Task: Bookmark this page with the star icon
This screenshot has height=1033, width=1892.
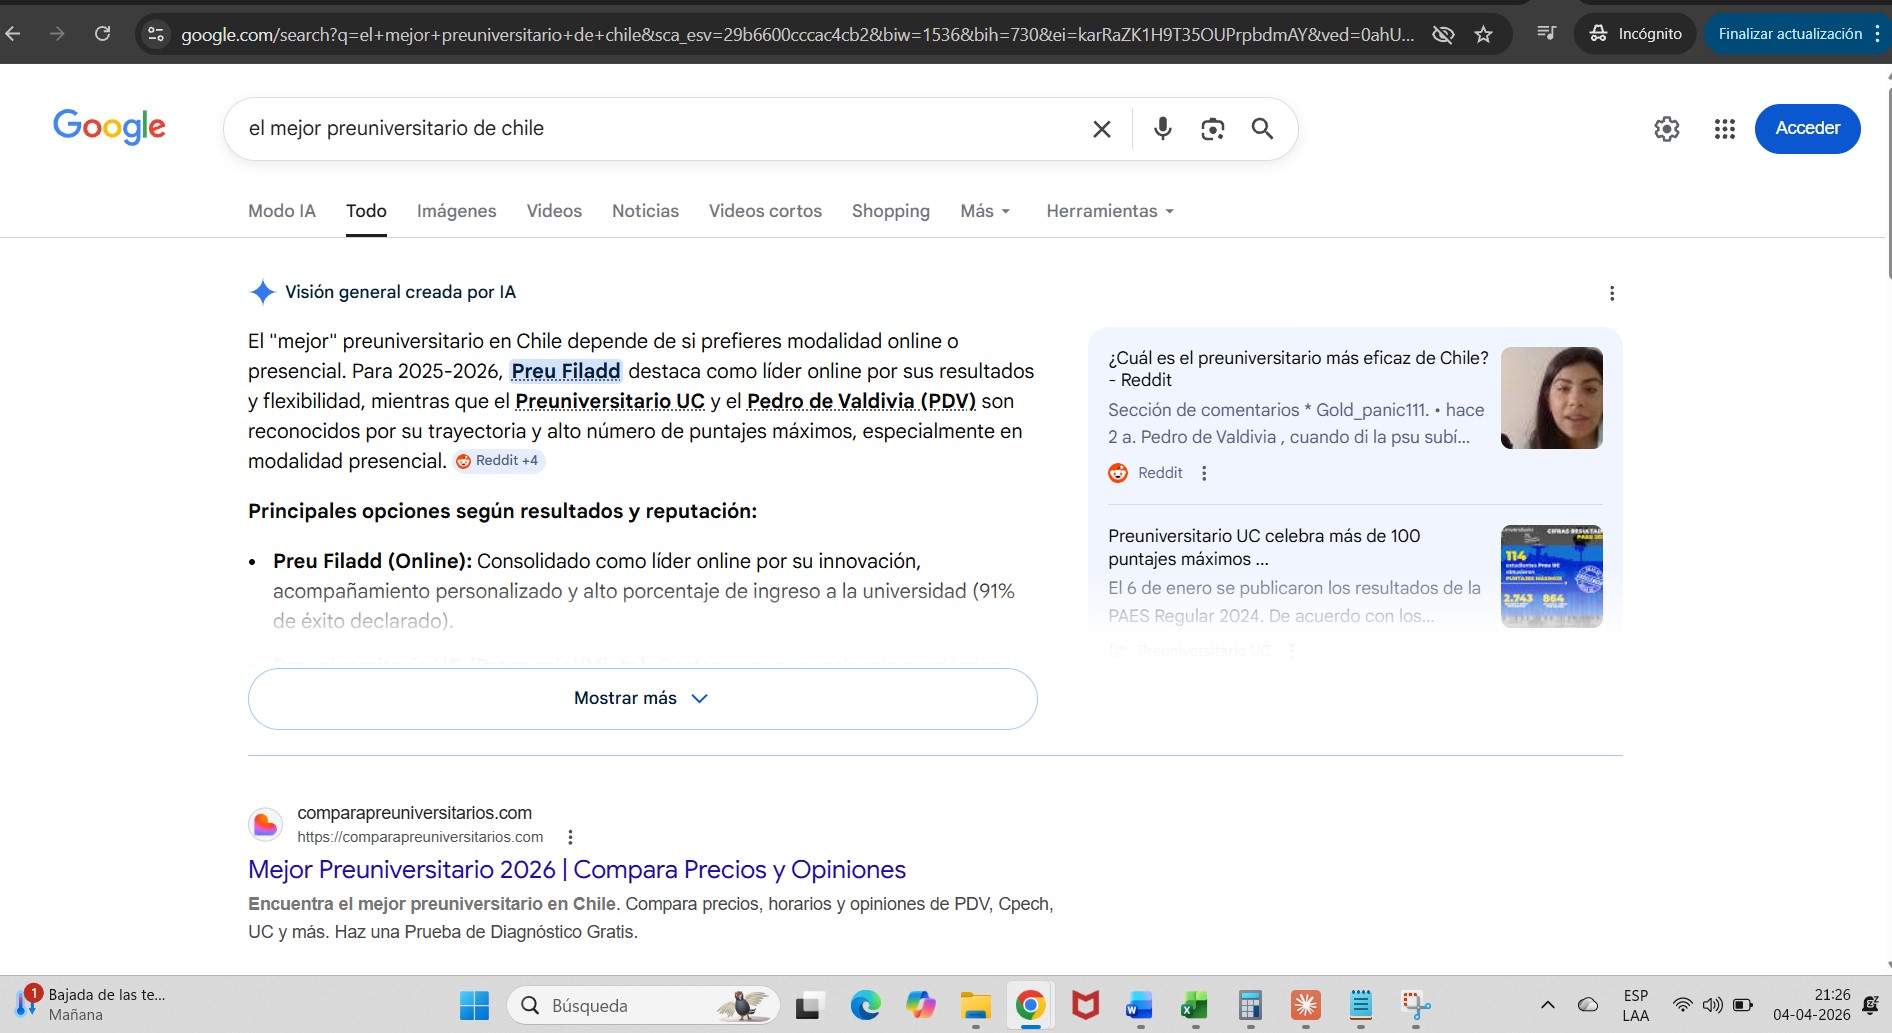Action: [x=1483, y=34]
